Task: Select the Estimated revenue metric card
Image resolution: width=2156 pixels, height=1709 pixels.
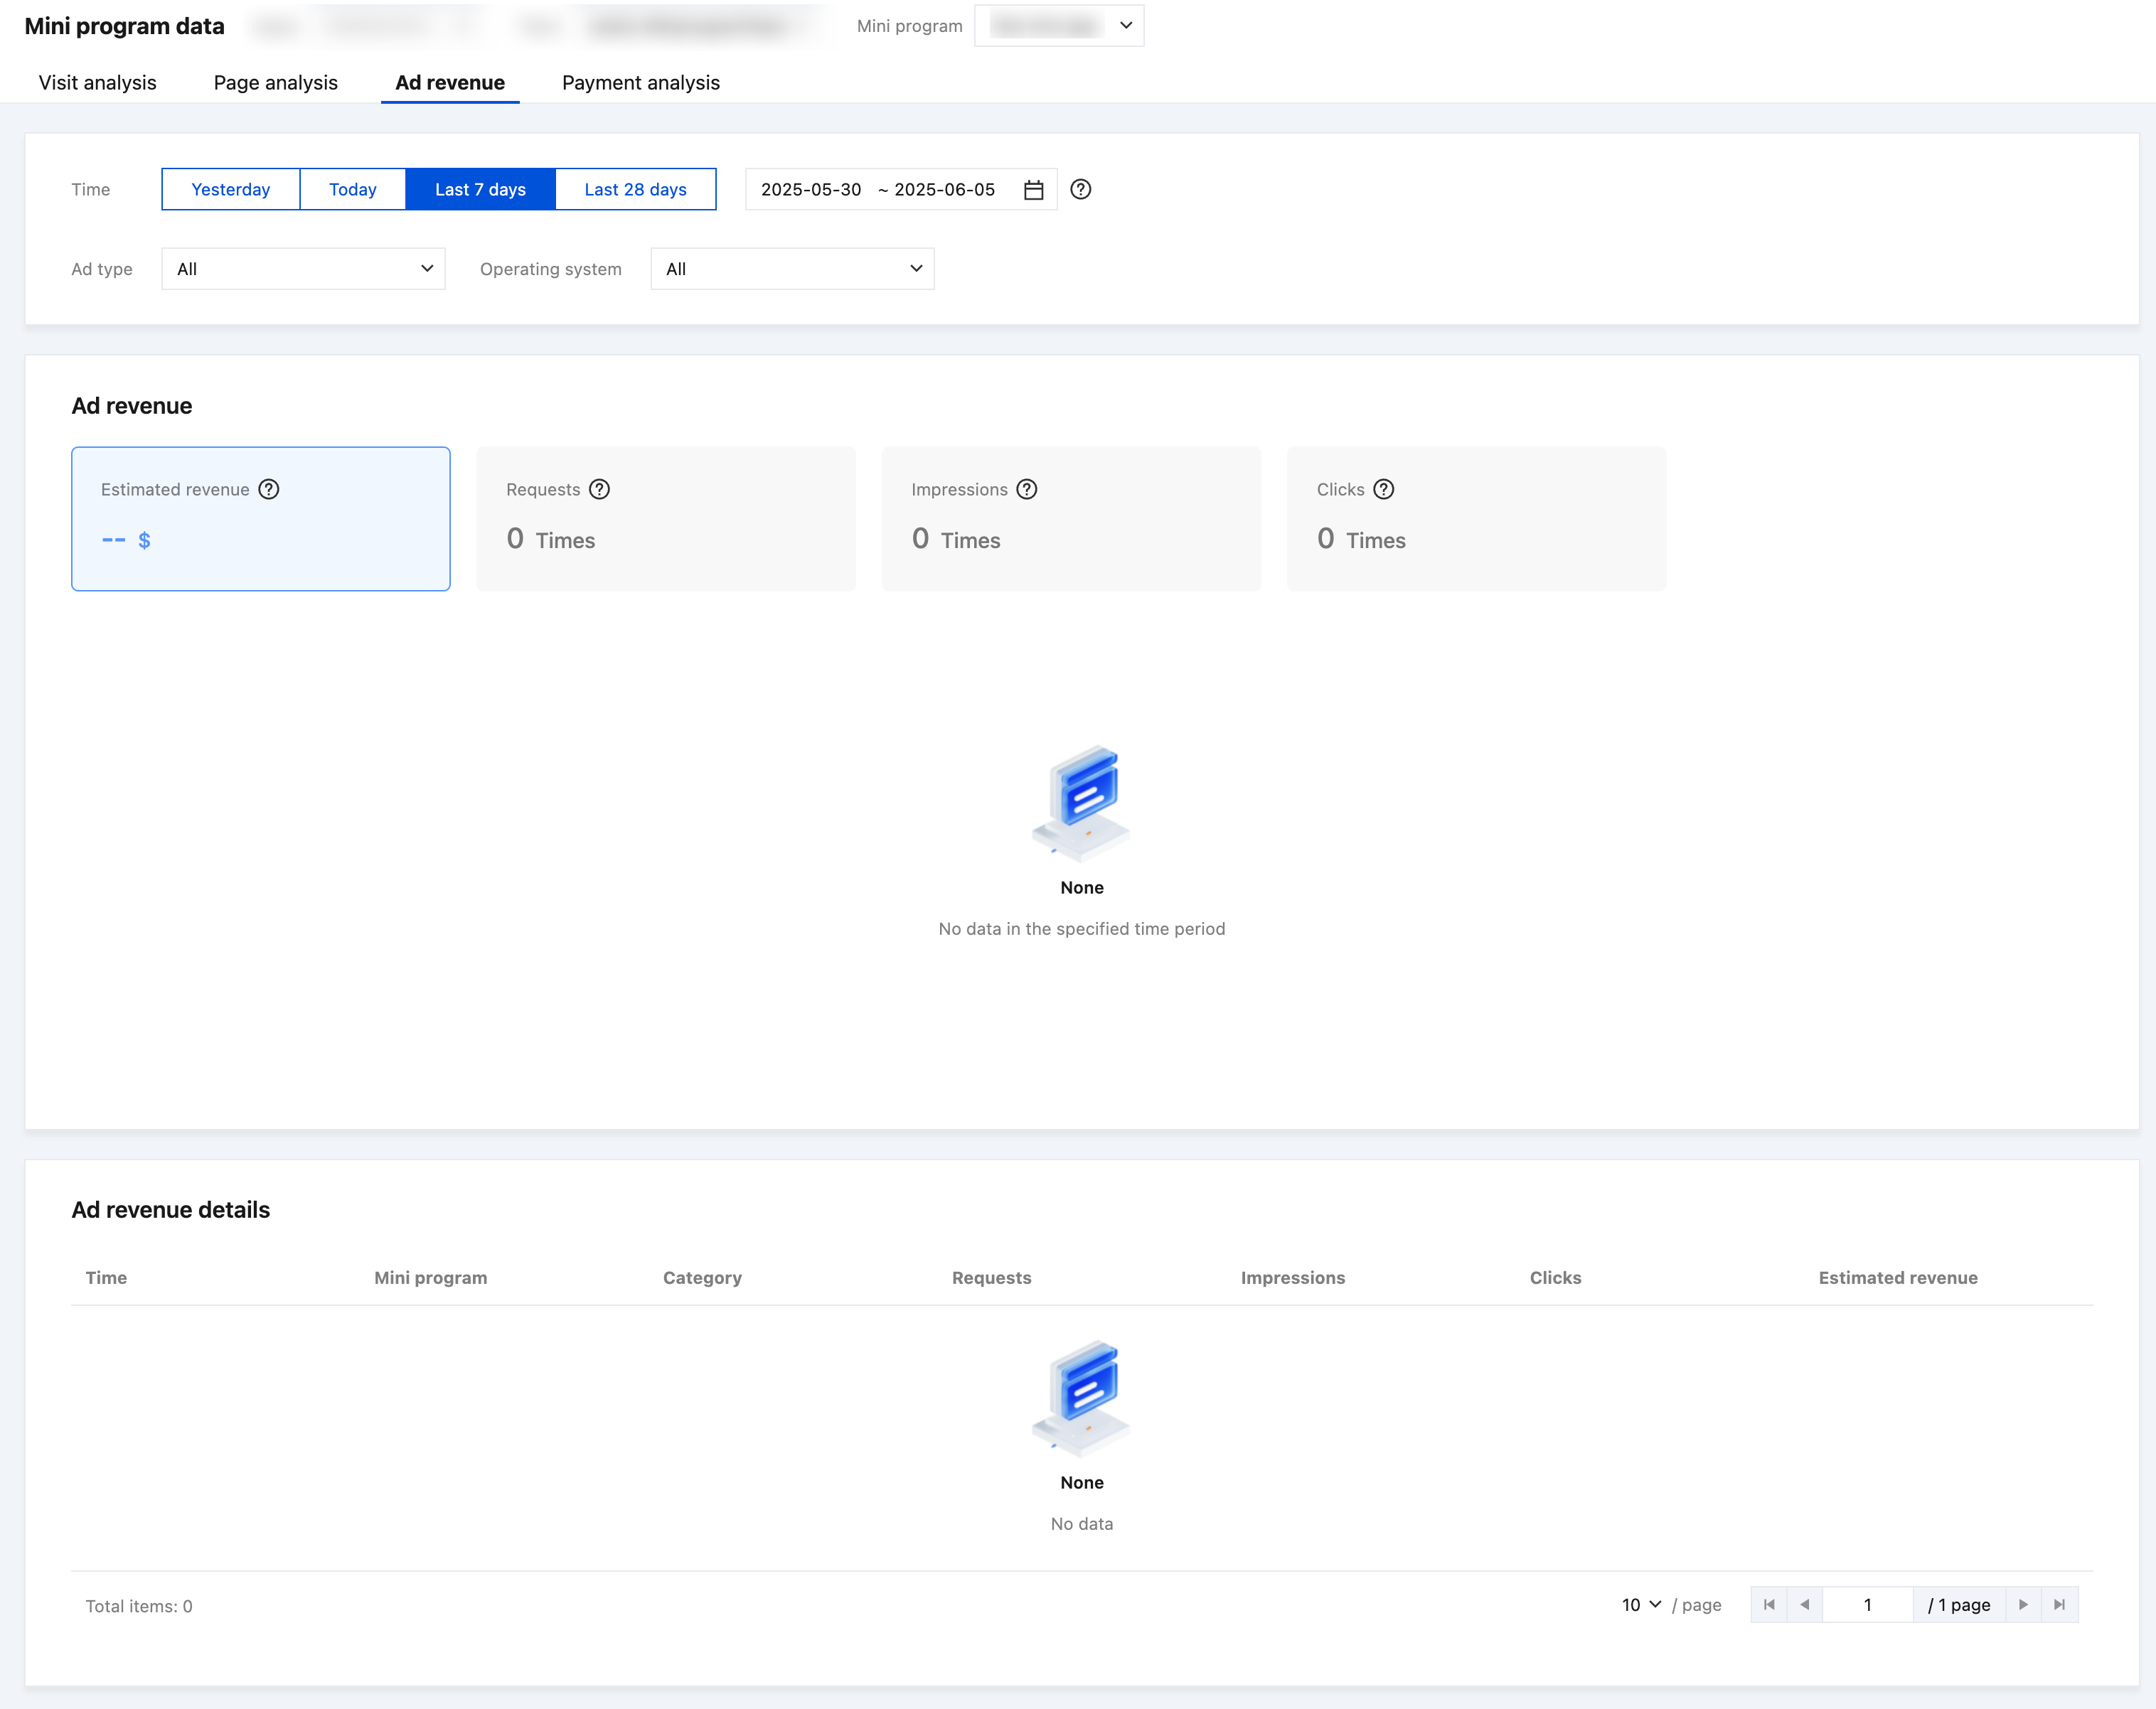Action: pos(260,518)
